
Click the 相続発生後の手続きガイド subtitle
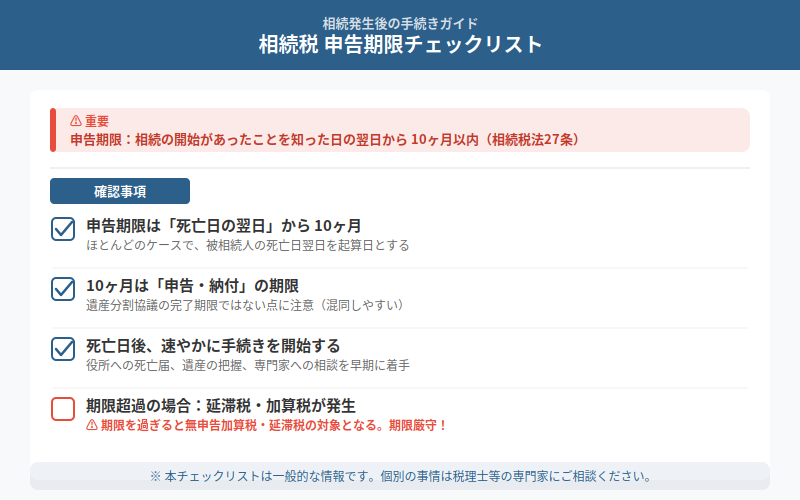tap(400, 22)
